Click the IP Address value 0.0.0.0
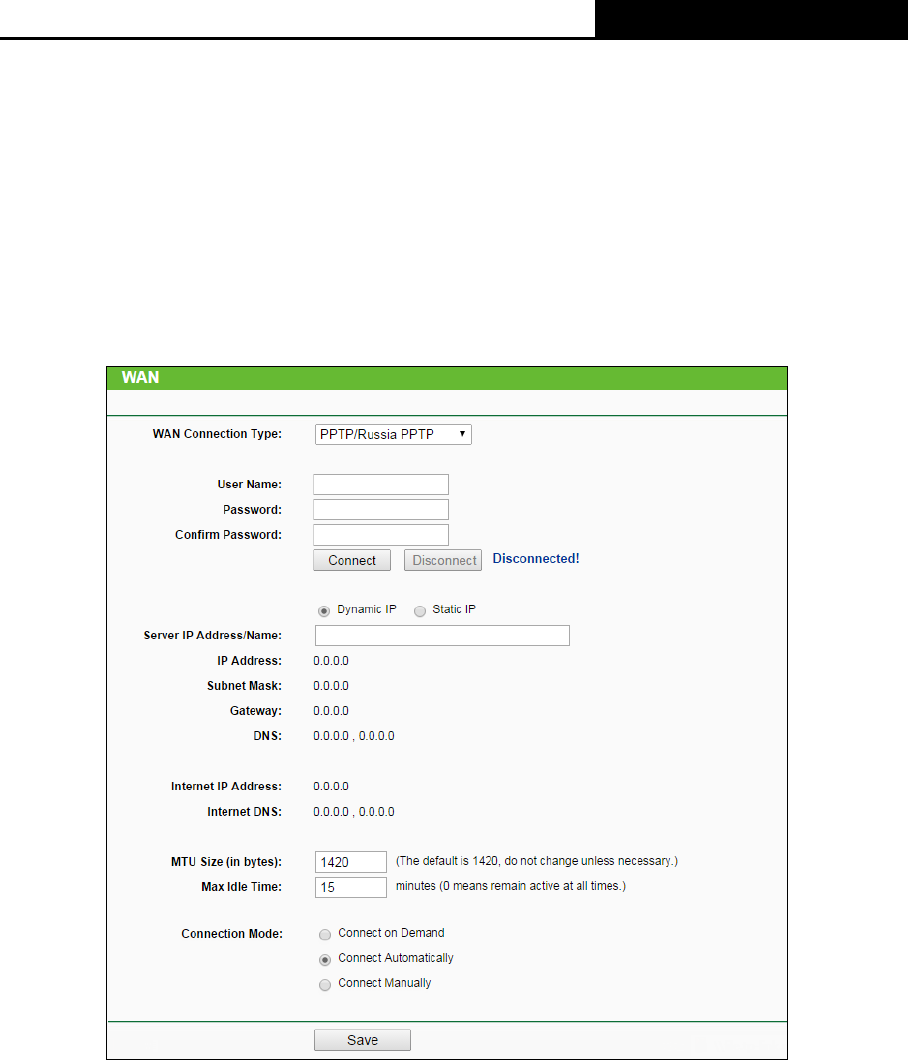This screenshot has width=908, height=1060. point(331,660)
